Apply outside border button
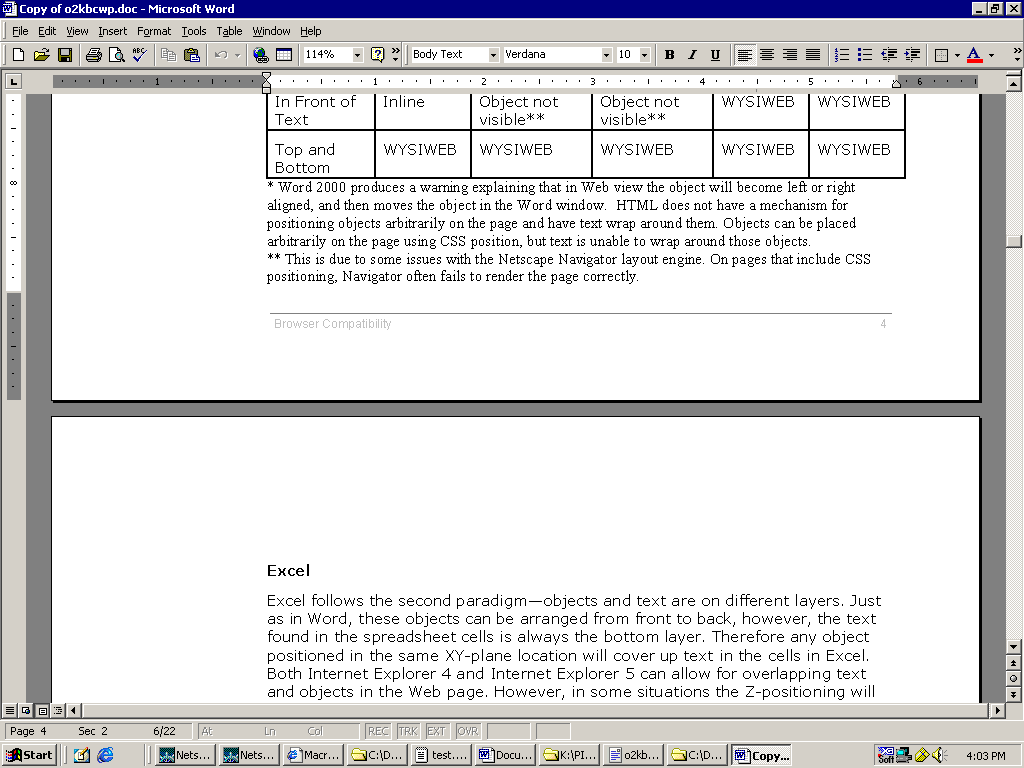The image size is (1024, 768). click(941, 55)
